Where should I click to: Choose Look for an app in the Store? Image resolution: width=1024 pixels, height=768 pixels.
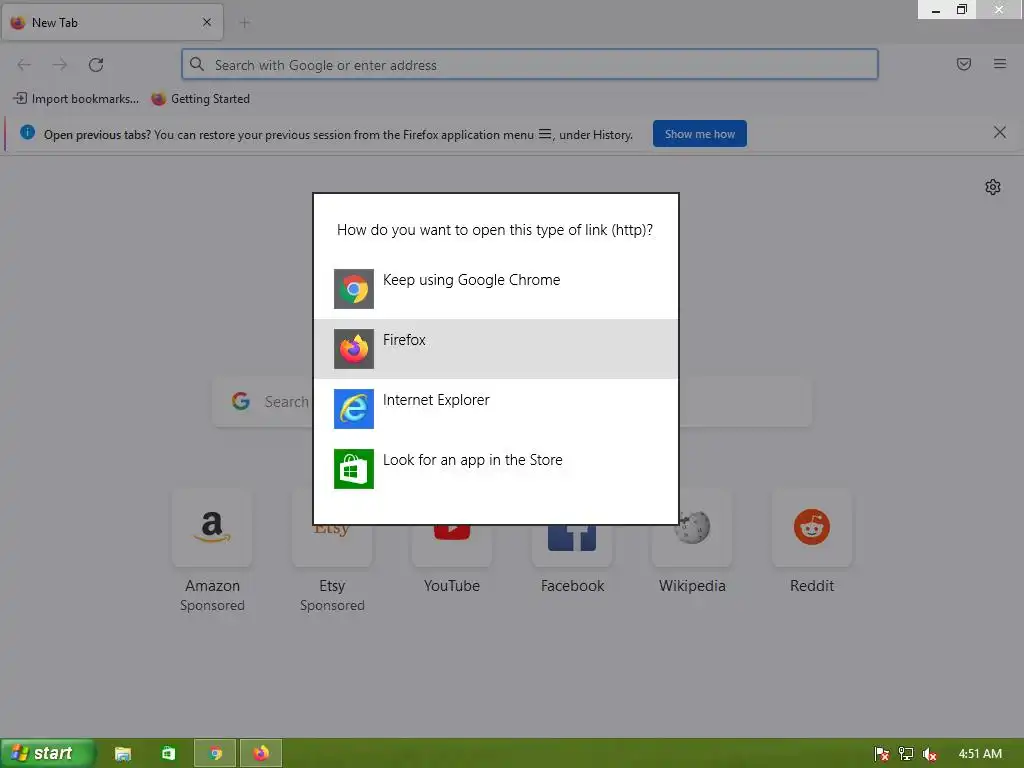tap(496, 469)
